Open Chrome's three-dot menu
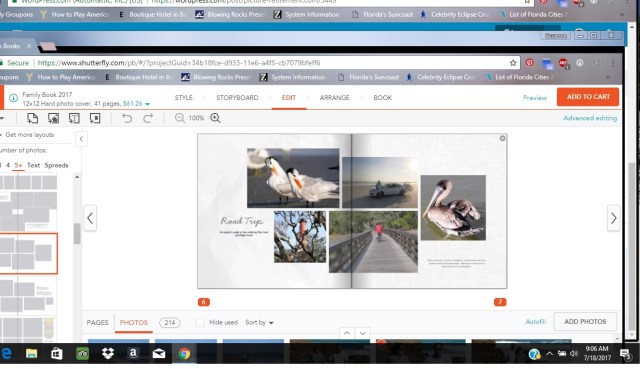640x369 pixels. [613, 63]
